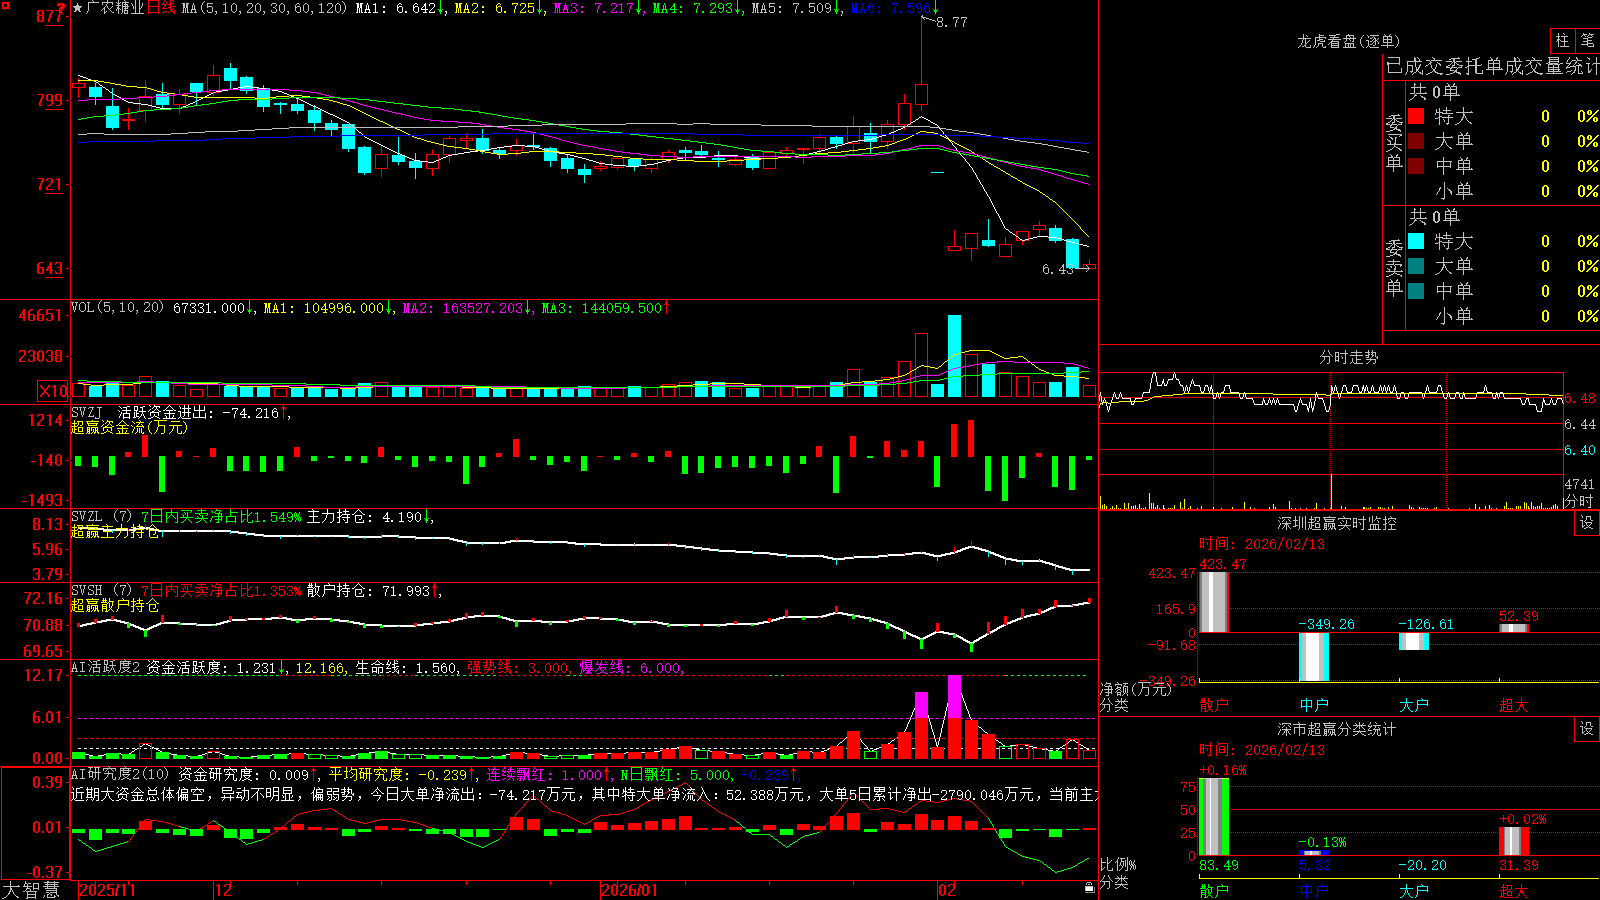Click the X10 volume scale box
This screenshot has height=900, width=1600.
click(53, 391)
